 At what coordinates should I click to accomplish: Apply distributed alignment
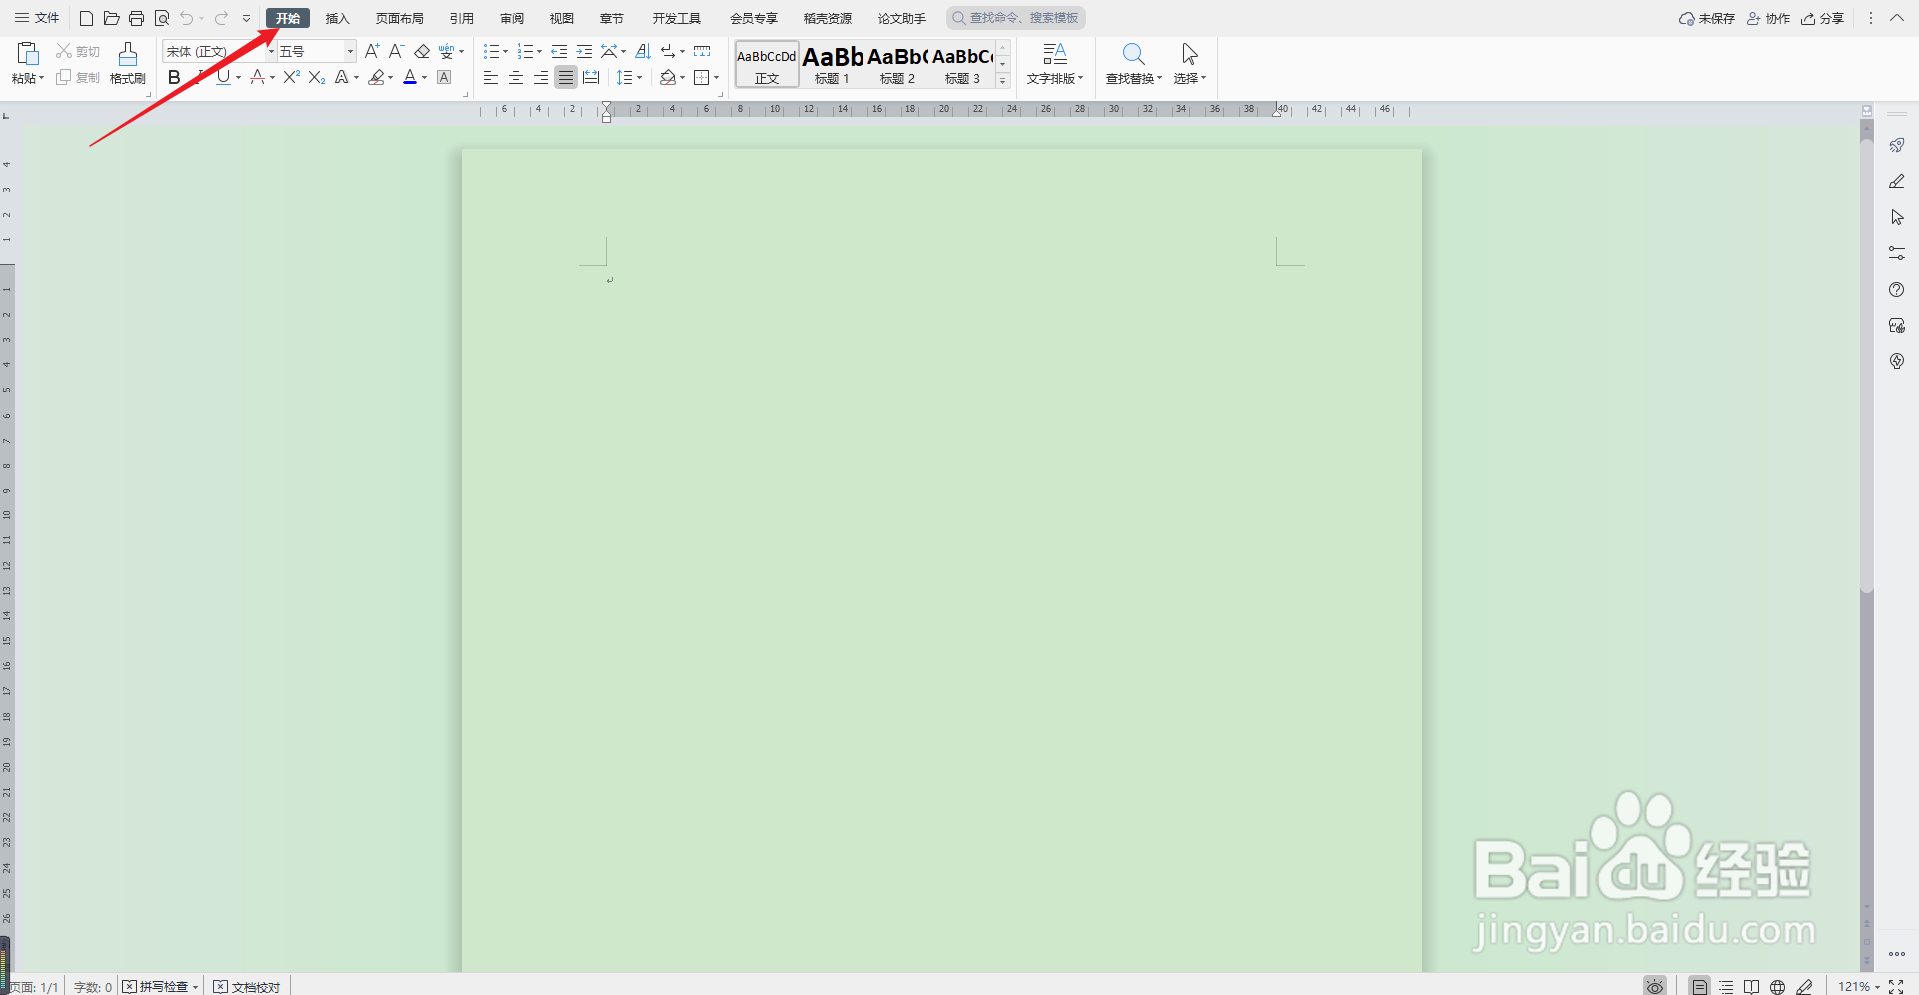click(x=591, y=77)
